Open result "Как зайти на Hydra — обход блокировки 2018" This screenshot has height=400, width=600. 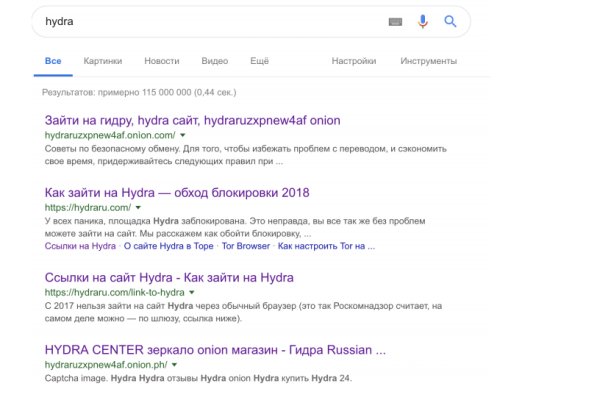(x=178, y=192)
